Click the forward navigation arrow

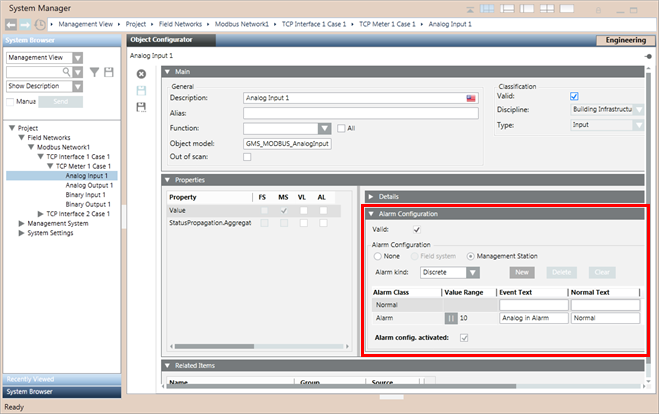(24, 22)
